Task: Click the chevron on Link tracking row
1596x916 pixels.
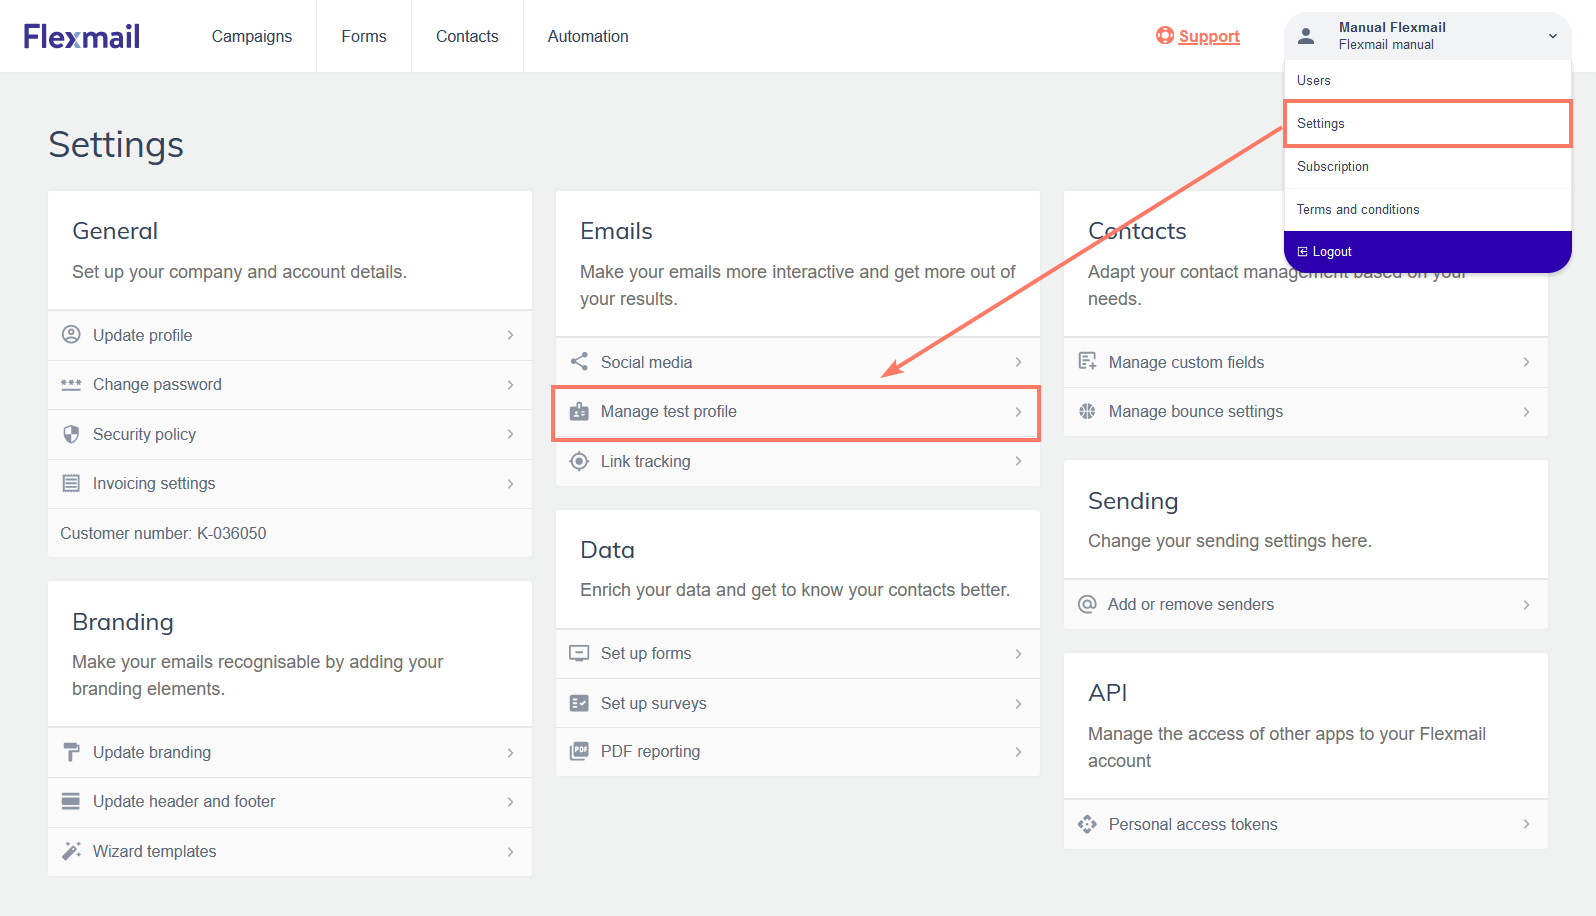Action: [x=1018, y=461]
